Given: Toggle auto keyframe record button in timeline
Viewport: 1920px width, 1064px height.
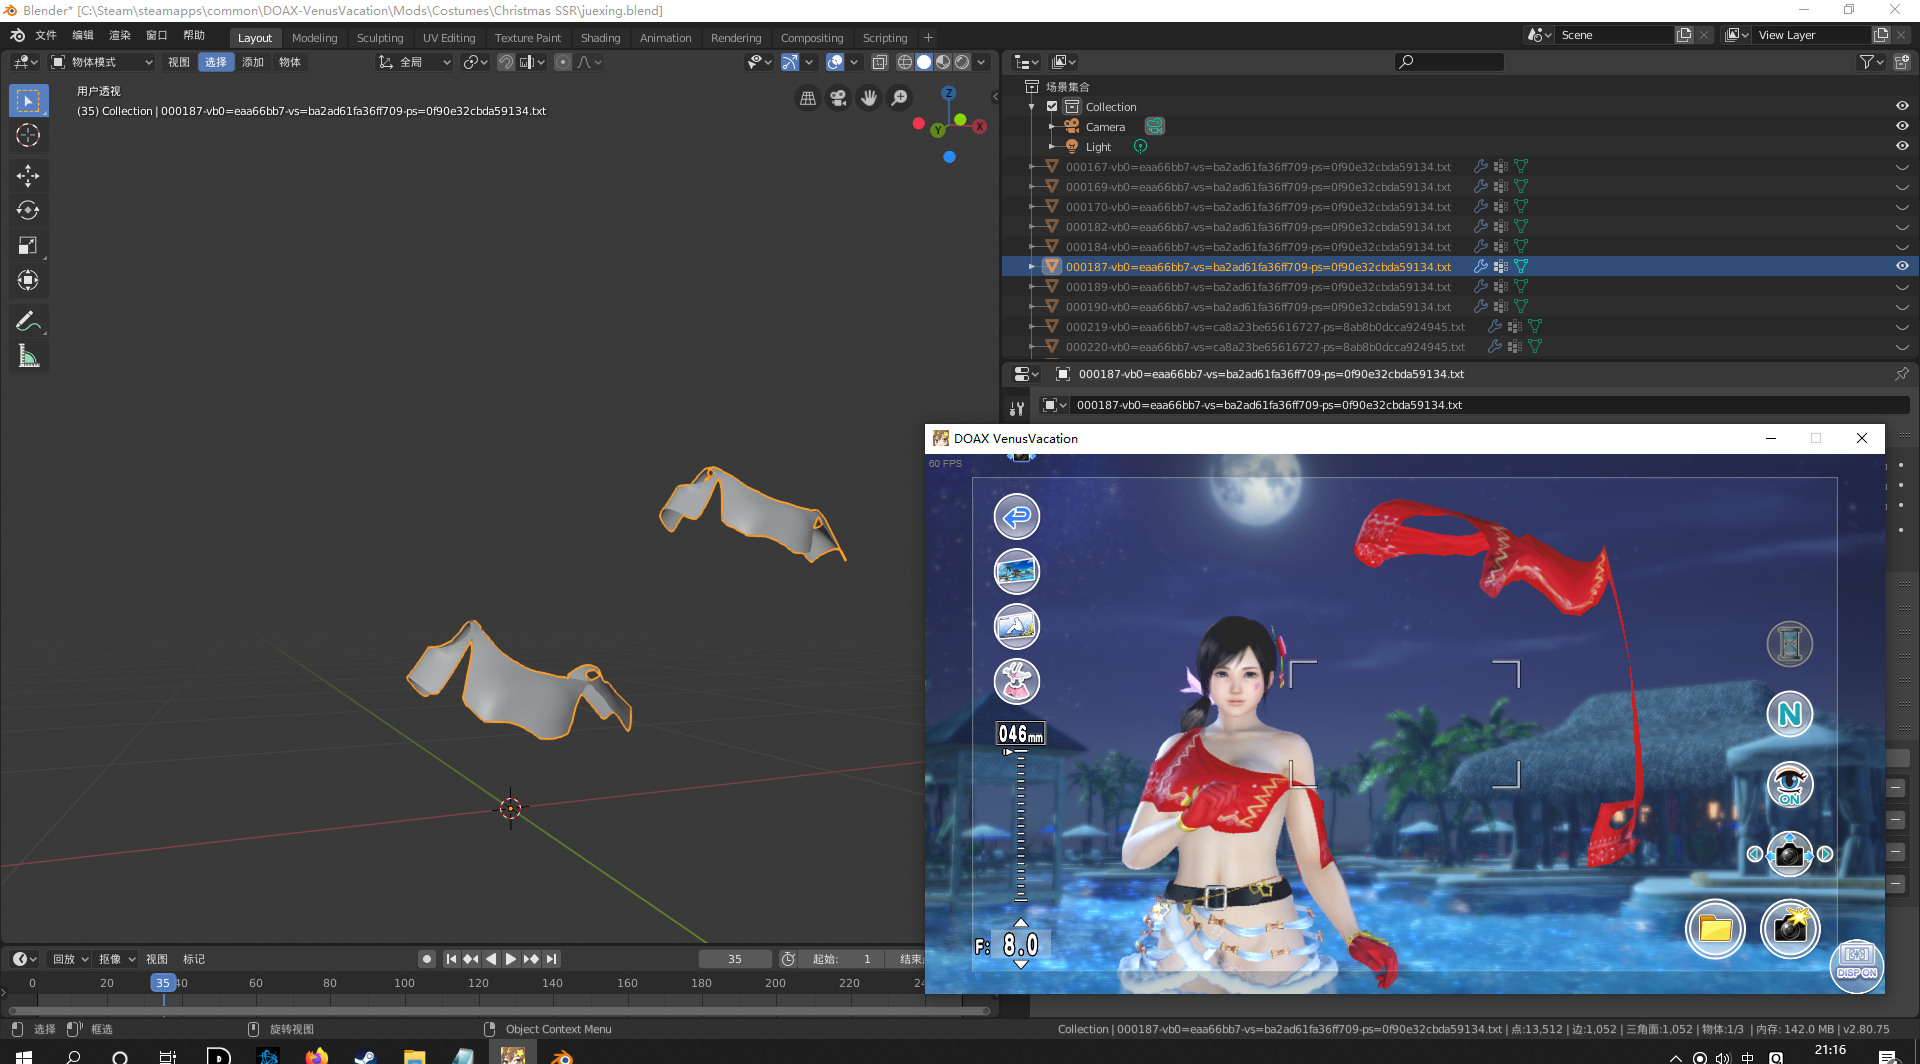Looking at the screenshot, I should (x=427, y=959).
